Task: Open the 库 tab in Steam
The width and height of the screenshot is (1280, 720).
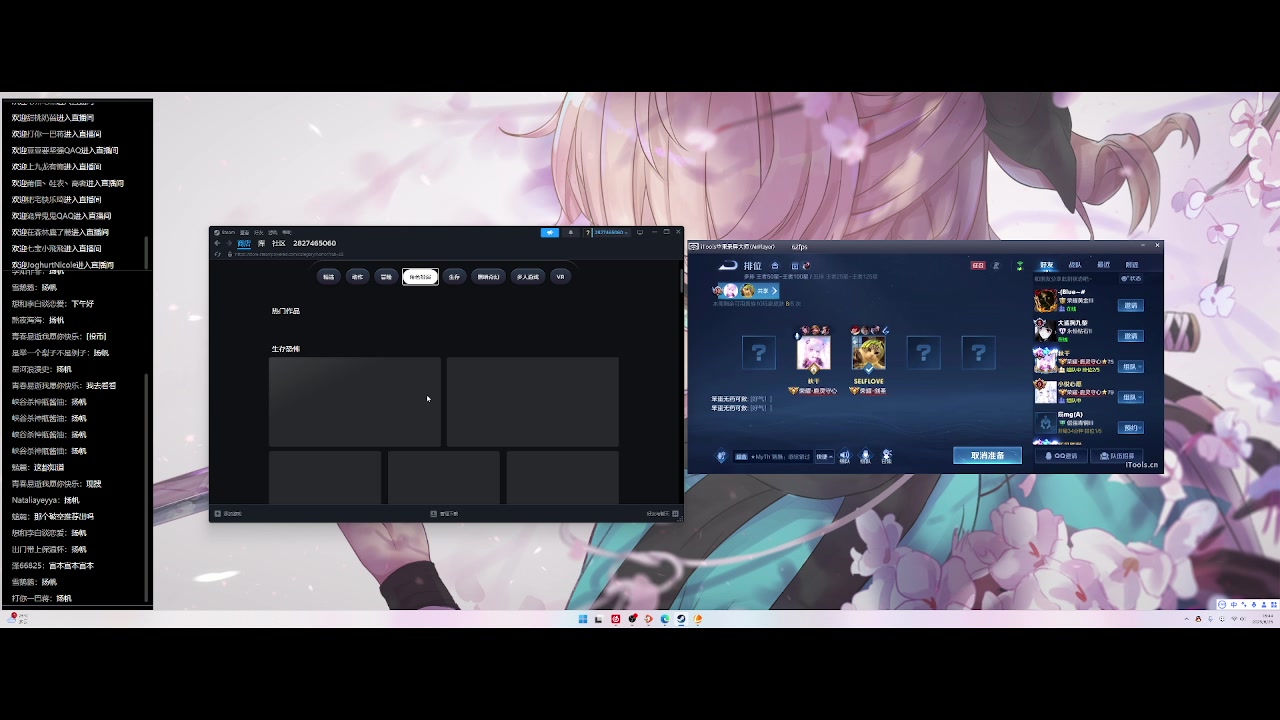Action: pyautogui.click(x=261, y=243)
